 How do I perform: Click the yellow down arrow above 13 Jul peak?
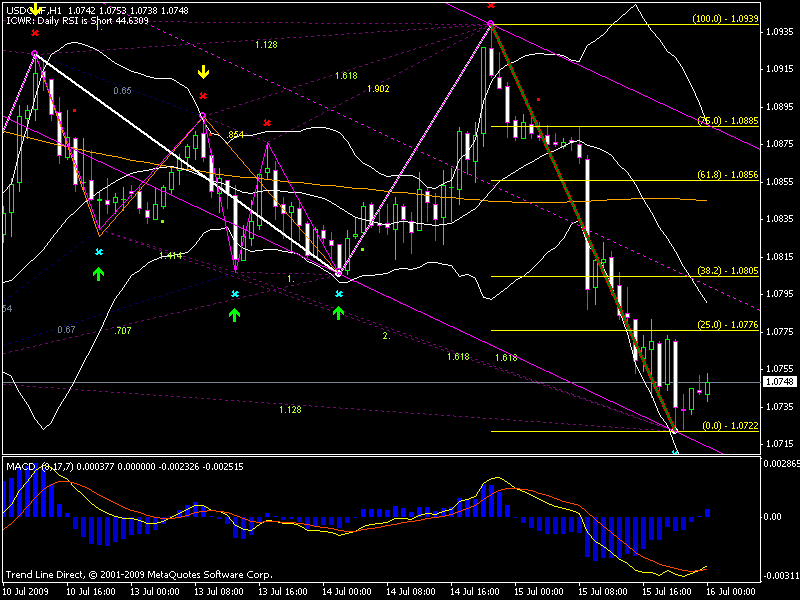[203, 72]
